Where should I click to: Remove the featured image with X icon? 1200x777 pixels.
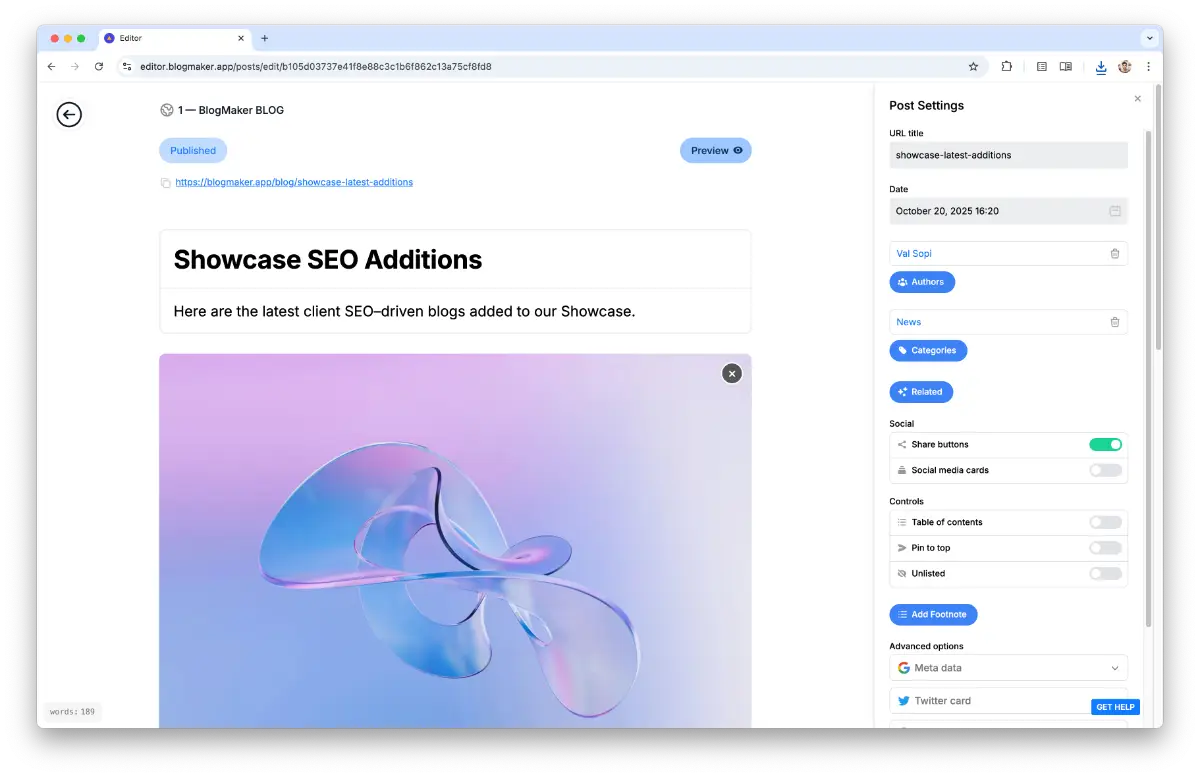pyautogui.click(x=732, y=373)
